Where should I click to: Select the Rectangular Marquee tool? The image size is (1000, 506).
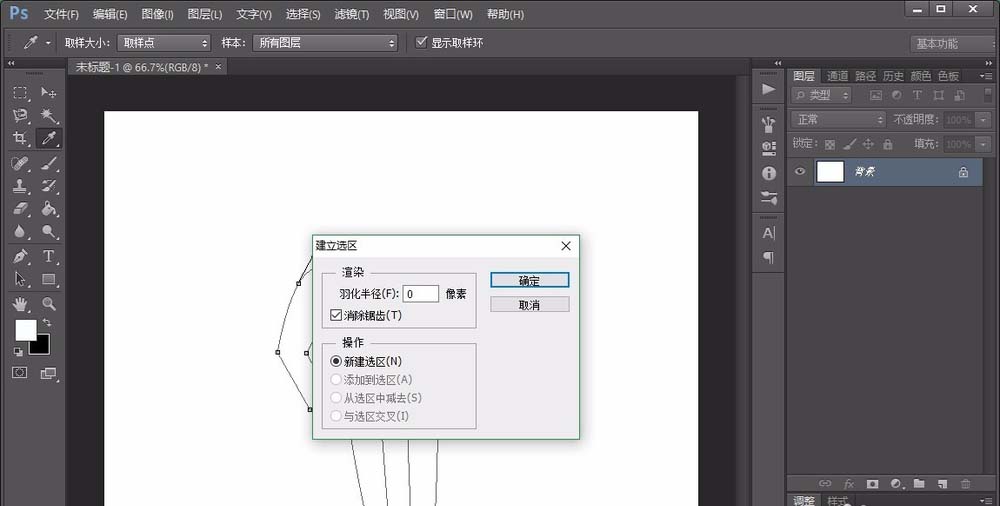pos(20,93)
